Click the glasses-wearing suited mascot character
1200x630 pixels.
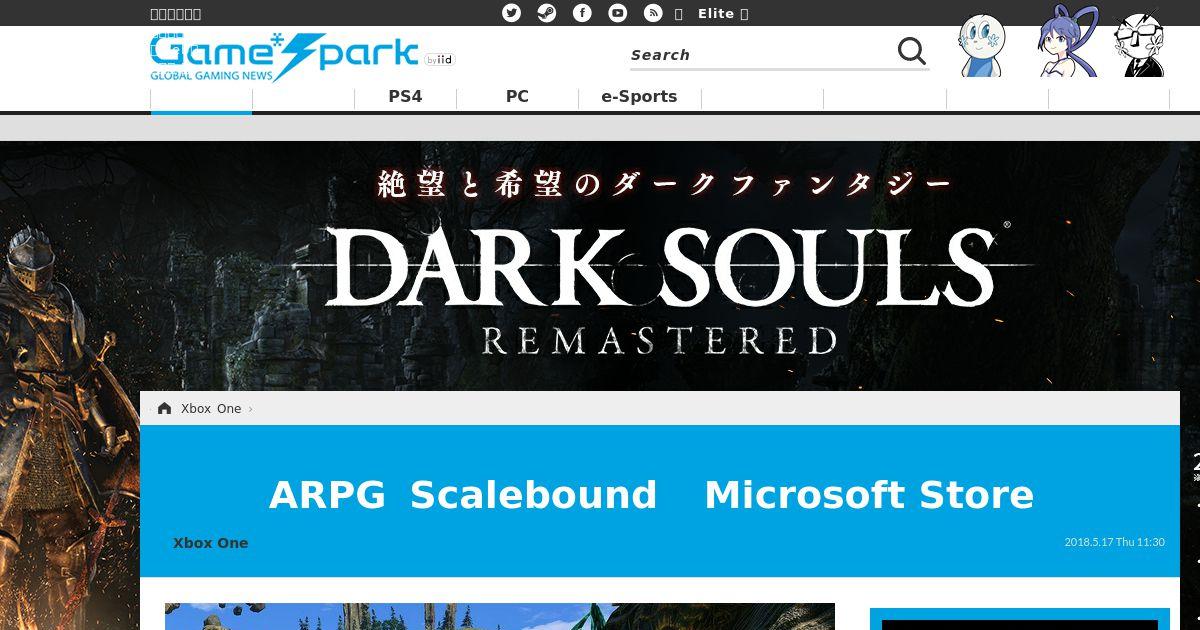click(x=1140, y=45)
